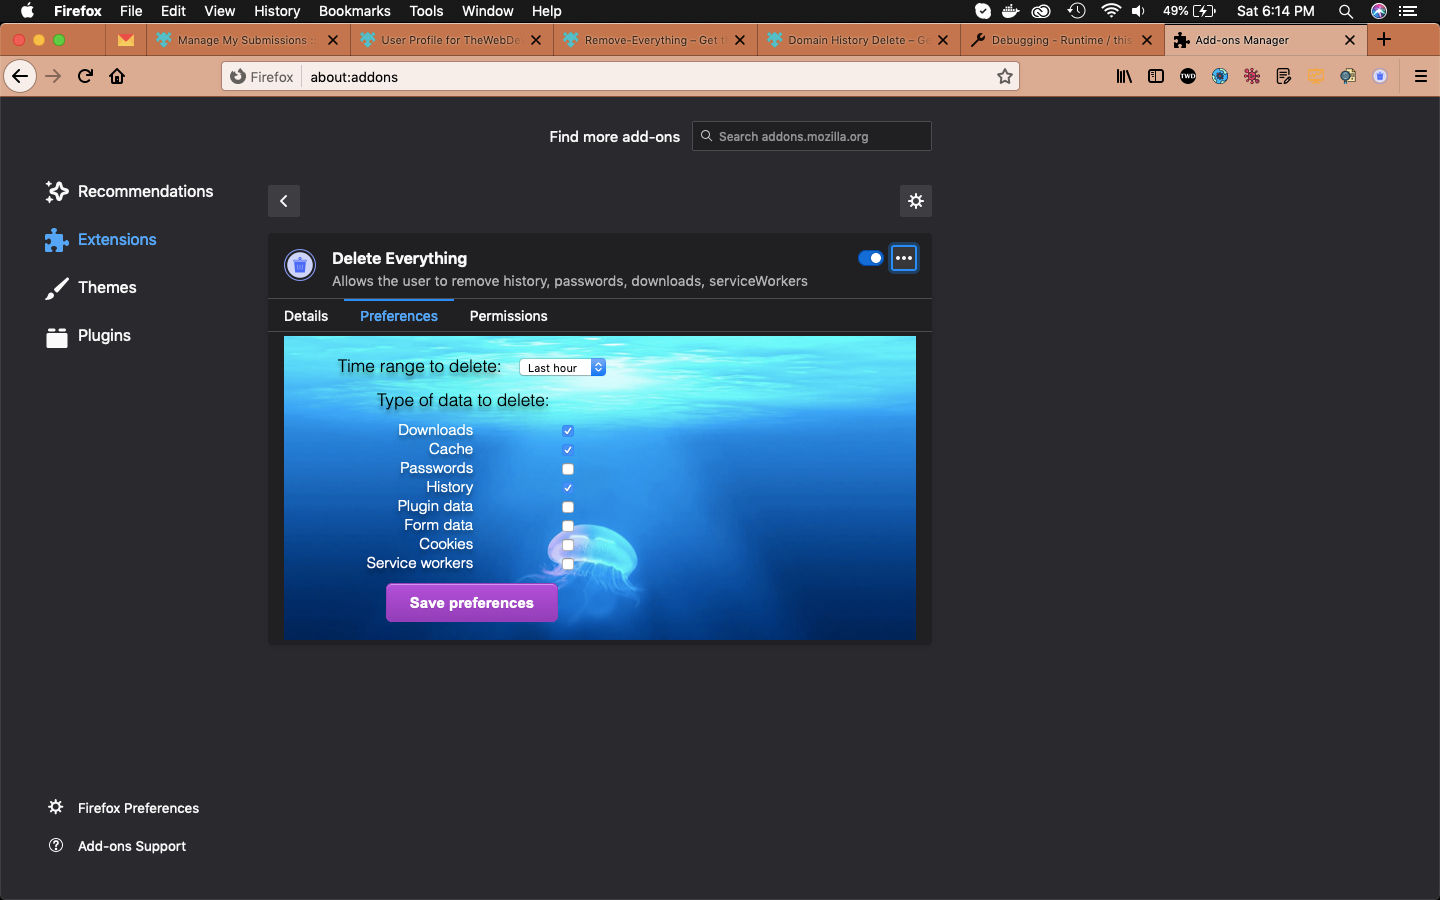Open the Time range Last hour dropdown

562,367
